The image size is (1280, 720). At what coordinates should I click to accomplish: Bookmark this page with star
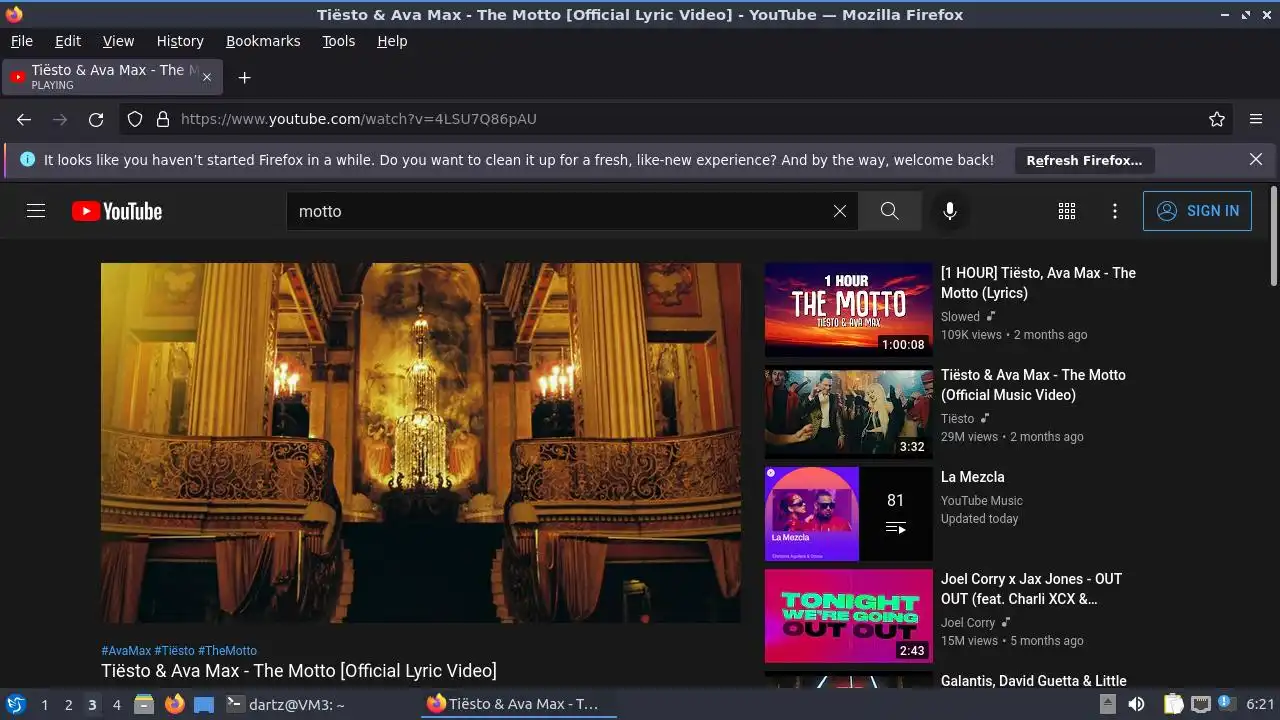coord(1217,119)
